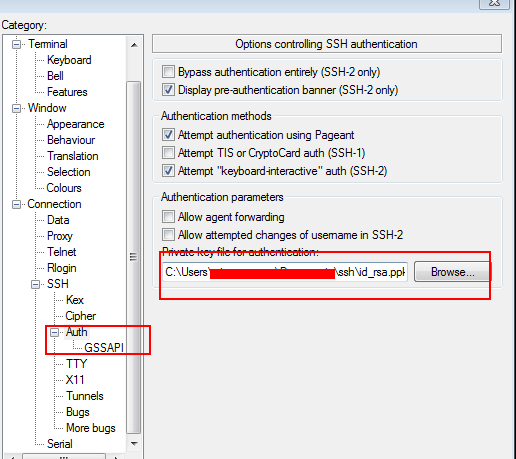
Task: Select TTY under SSH
Action: tap(76, 364)
